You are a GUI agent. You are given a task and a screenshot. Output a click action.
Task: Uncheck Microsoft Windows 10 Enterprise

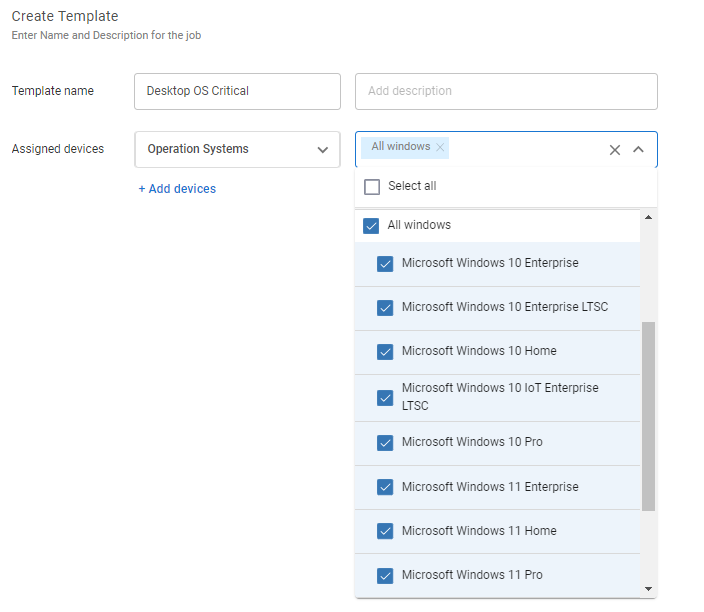pyautogui.click(x=385, y=264)
